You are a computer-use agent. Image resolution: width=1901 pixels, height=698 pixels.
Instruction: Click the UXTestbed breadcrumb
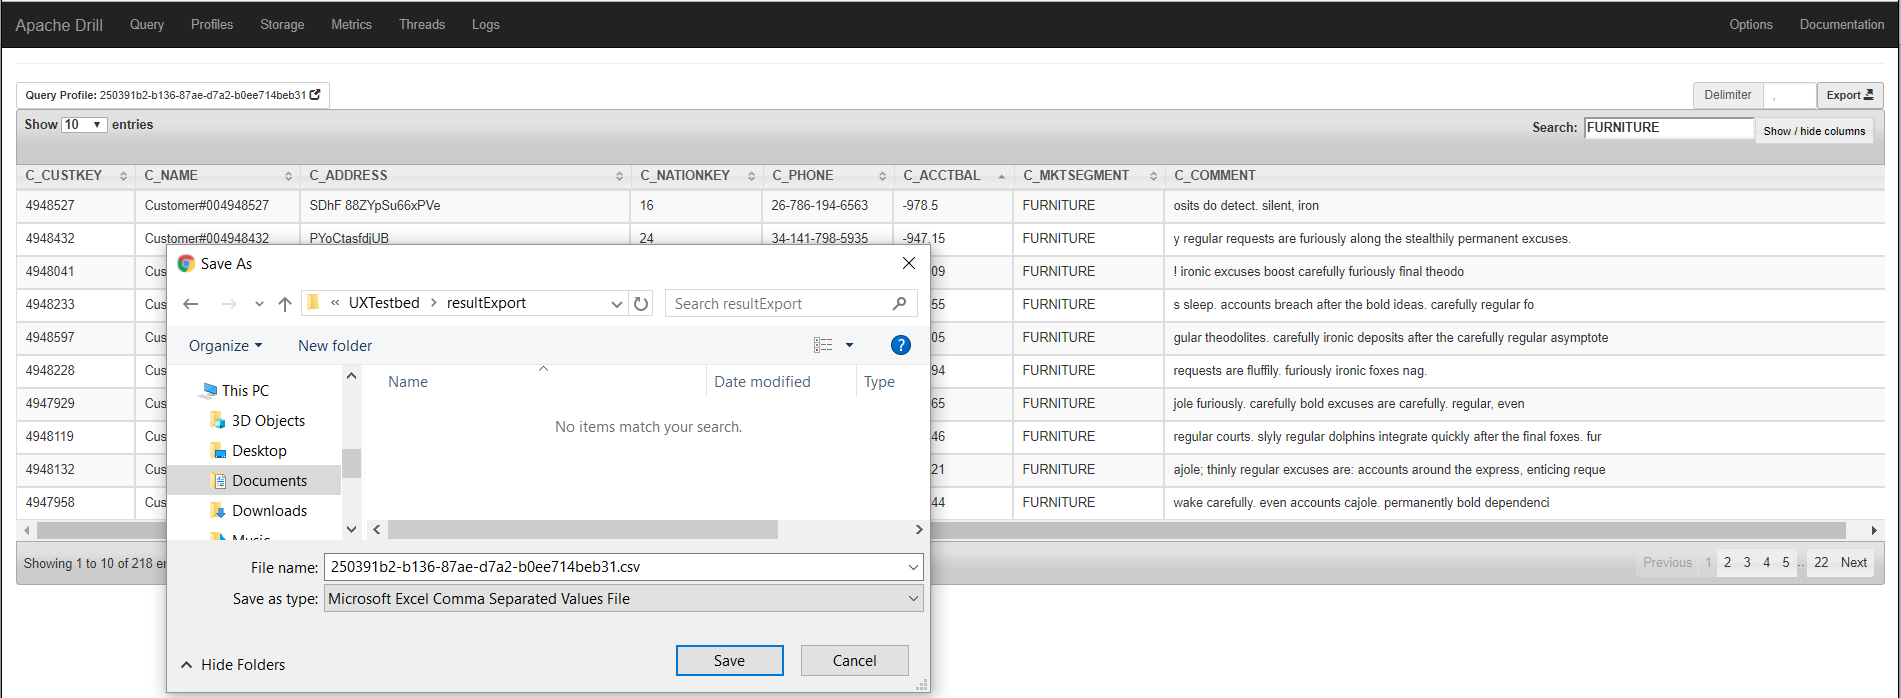(x=384, y=303)
